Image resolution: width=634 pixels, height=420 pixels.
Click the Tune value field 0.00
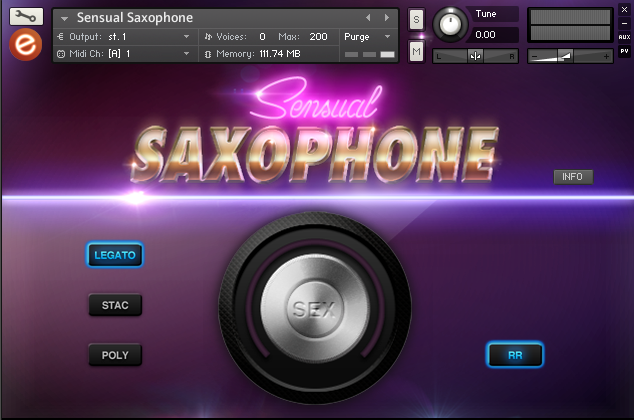(492, 35)
